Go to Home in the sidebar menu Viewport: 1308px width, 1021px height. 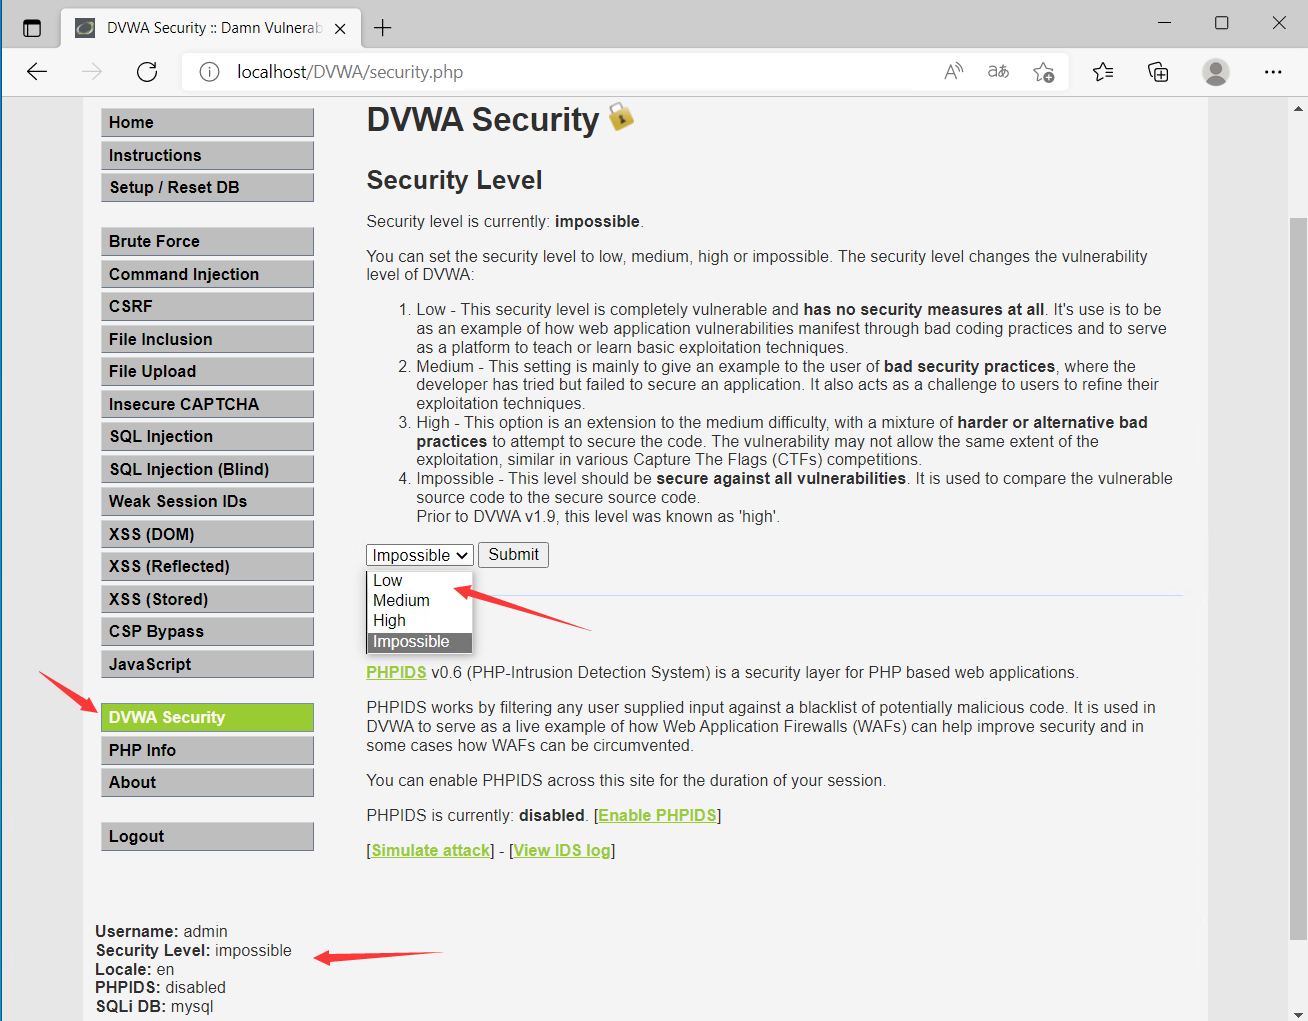tap(207, 123)
